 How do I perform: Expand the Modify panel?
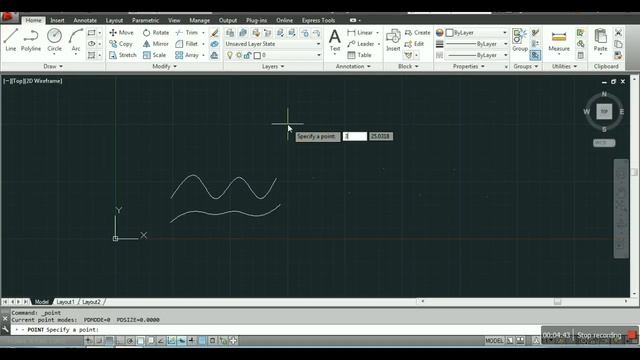164,66
